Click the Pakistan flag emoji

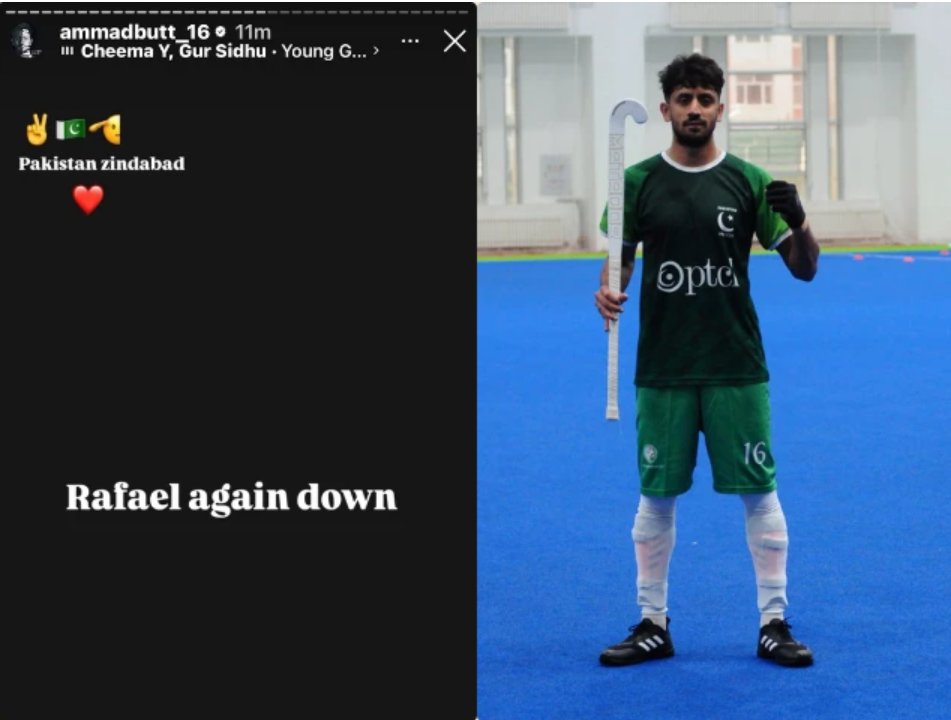70,129
